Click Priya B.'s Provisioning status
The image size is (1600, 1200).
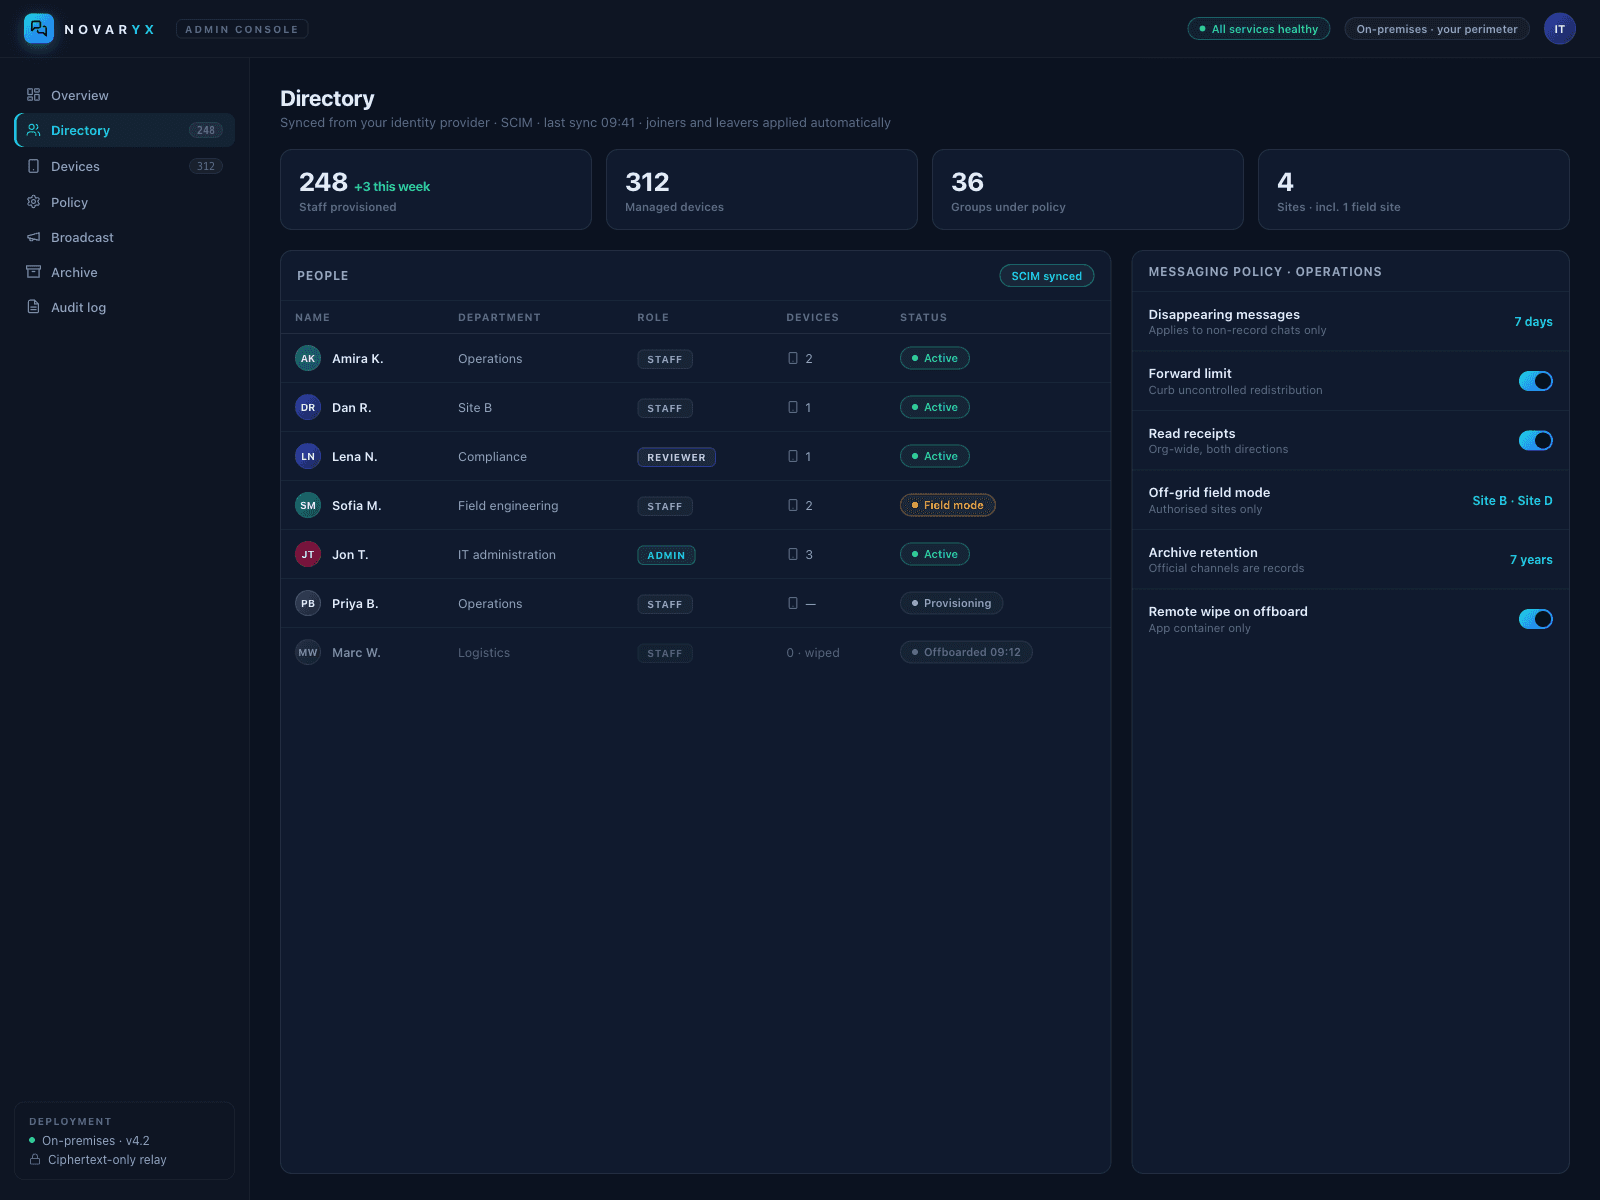[951, 603]
